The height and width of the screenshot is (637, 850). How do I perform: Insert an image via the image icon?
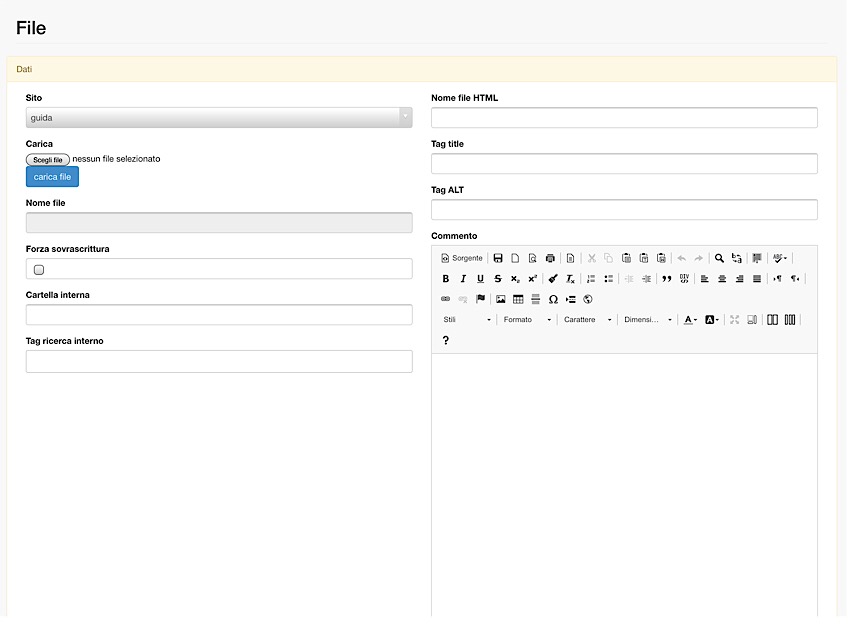pos(501,299)
